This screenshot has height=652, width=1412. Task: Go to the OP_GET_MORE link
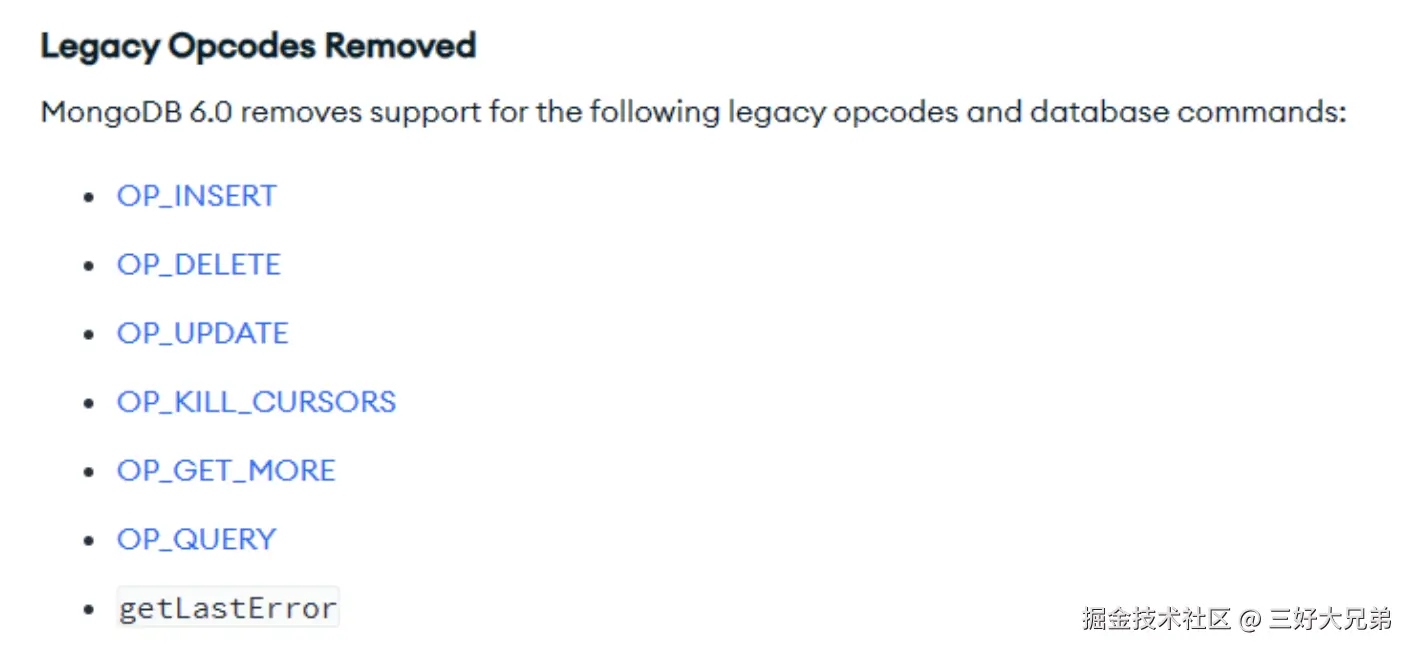click(x=226, y=471)
